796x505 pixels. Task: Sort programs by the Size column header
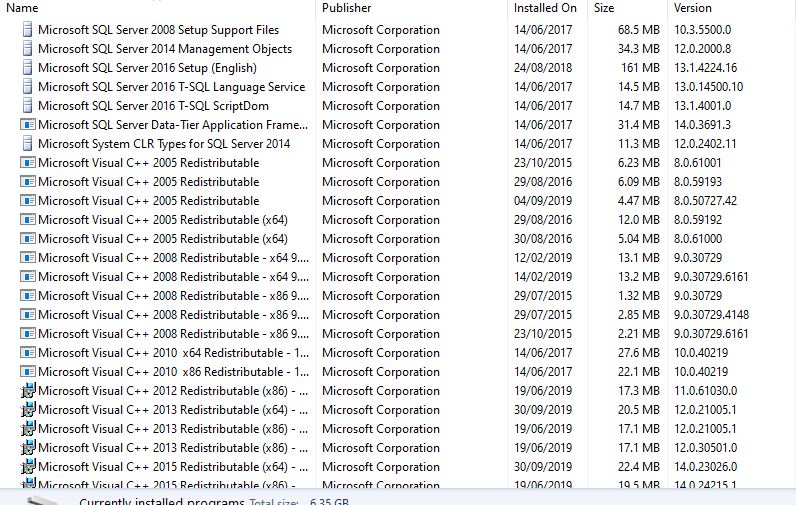point(604,8)
